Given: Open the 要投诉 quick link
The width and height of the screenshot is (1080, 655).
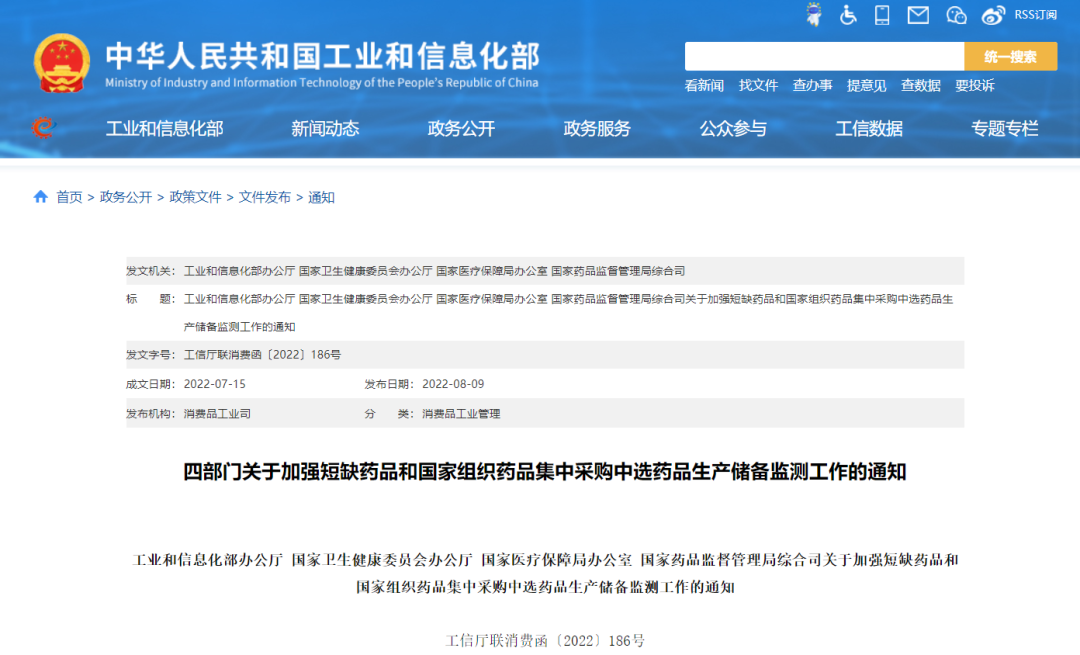Looking at the screenshot, I should click(975, 85).
